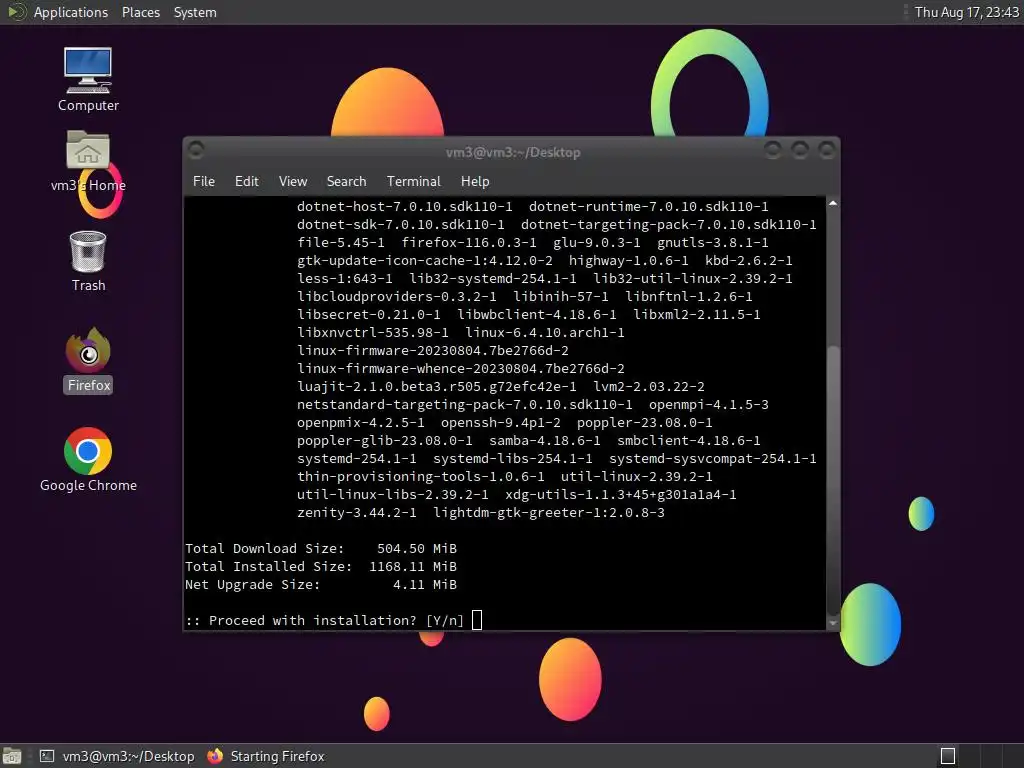Click the terminal title vm3@vm3:~/Desktop
Screen dimensions: 1024x768
513,152
